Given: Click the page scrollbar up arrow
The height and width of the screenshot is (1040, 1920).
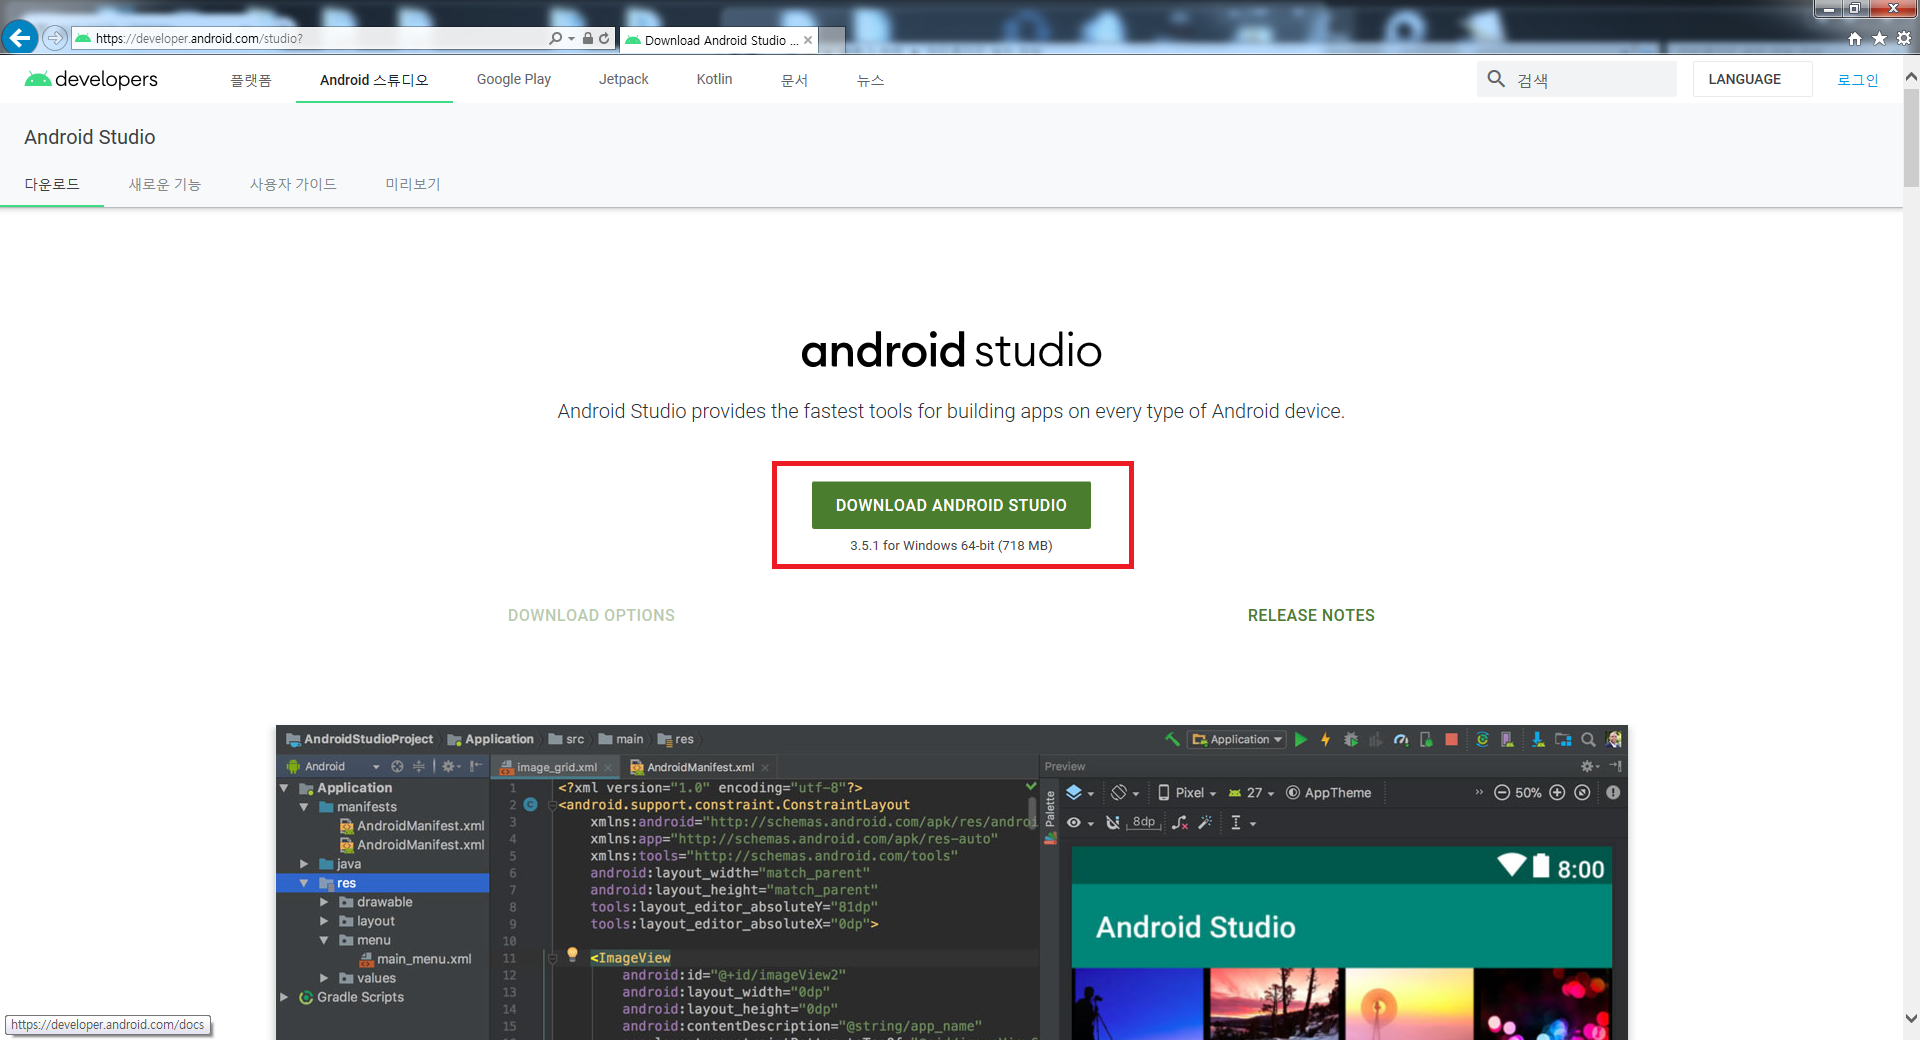Looking at the screenshot, I should click(1911, 76).
